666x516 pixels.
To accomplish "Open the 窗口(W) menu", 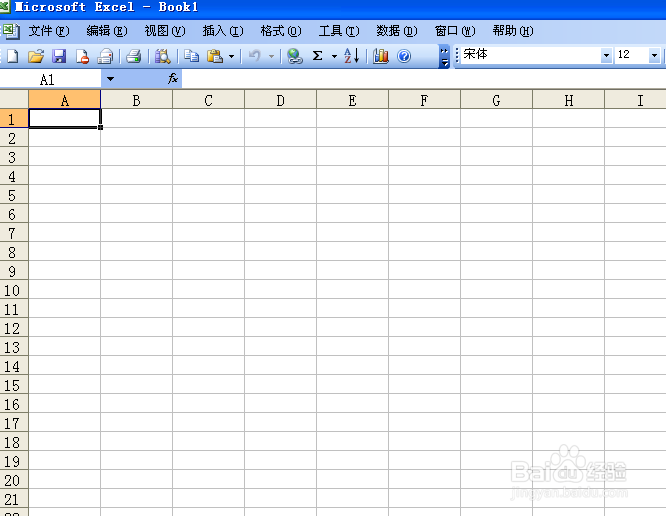I will click(x=455, y=31).
